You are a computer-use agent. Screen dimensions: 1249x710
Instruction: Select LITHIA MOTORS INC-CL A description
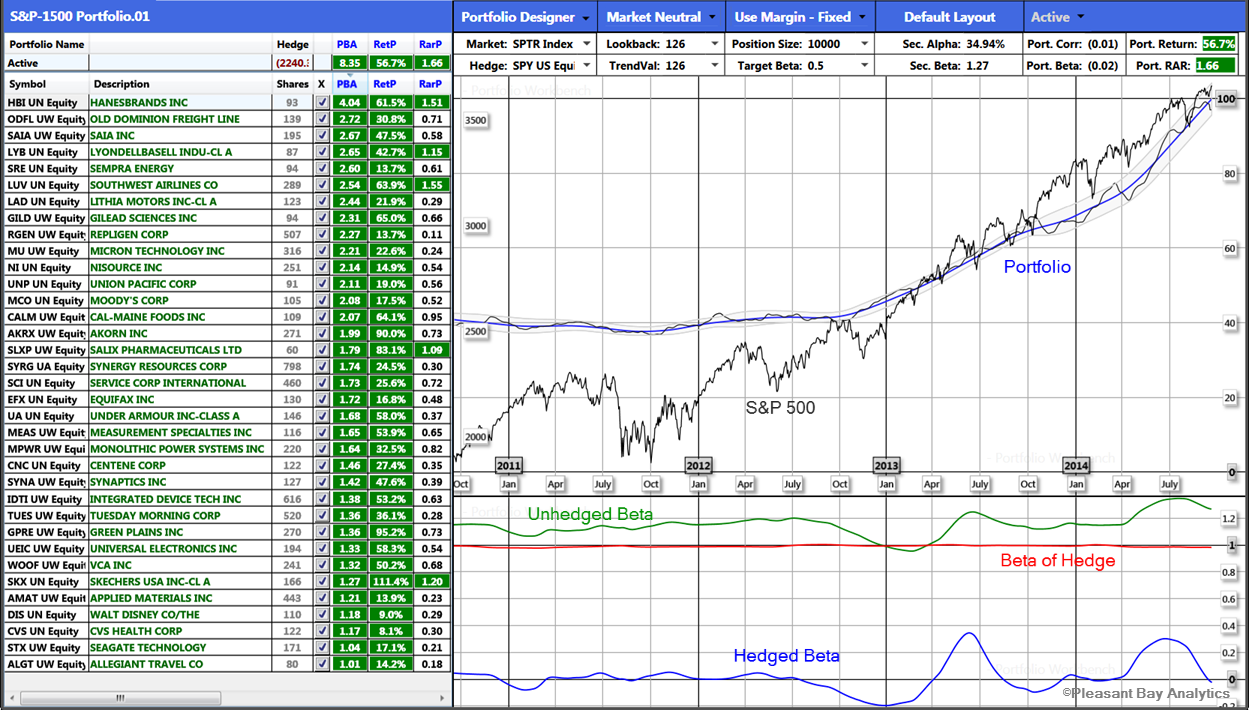[180, 201]
